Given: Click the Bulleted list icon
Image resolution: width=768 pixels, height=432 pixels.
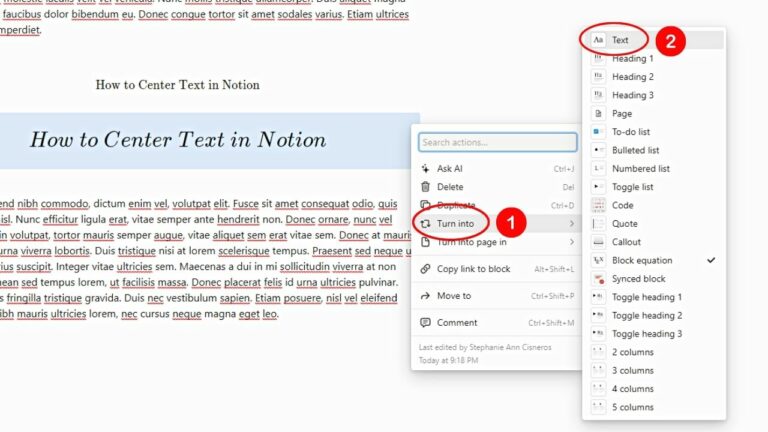Looking at the screenshot, I should pos(598,150).
